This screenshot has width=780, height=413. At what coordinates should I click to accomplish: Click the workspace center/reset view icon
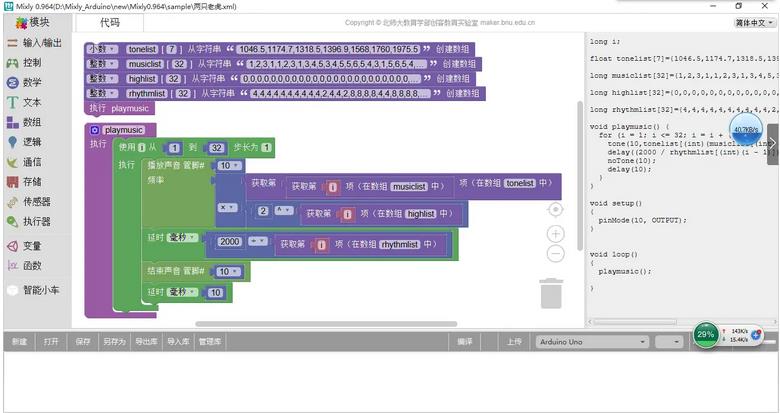pyautogui.click(x=555, y=210)
